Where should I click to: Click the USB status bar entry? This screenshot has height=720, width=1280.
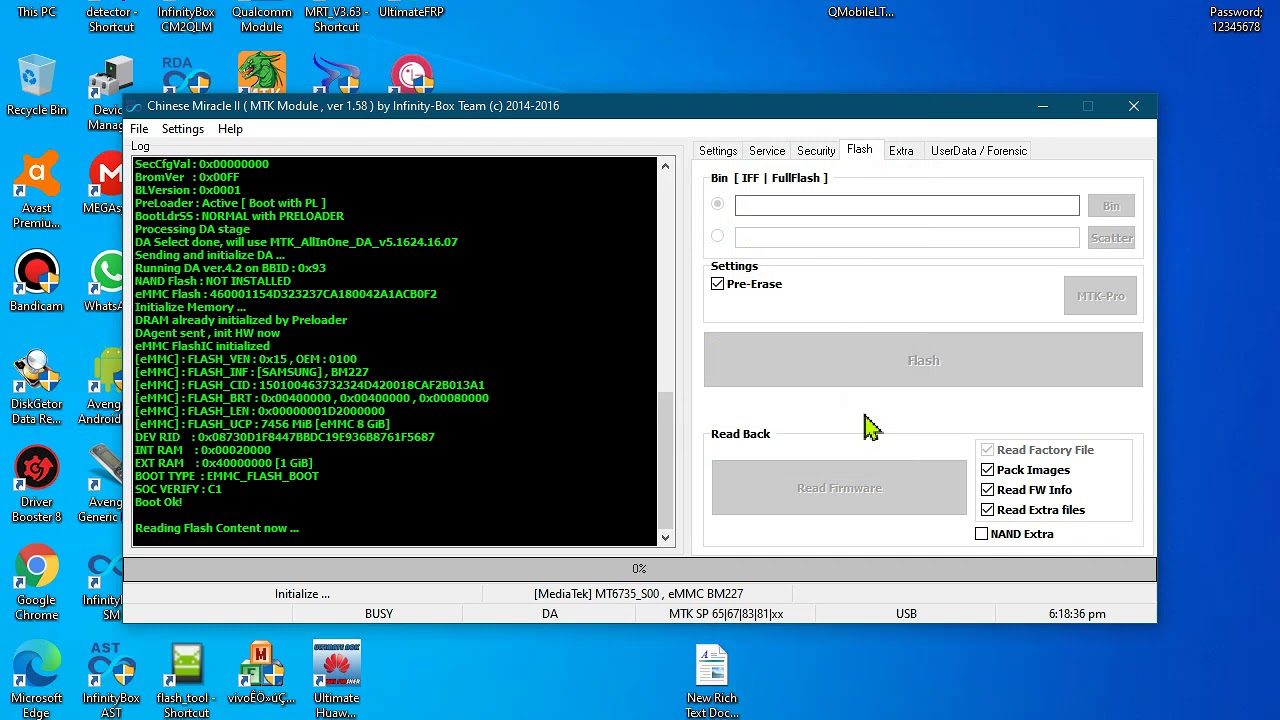click(x=906, y=614)
